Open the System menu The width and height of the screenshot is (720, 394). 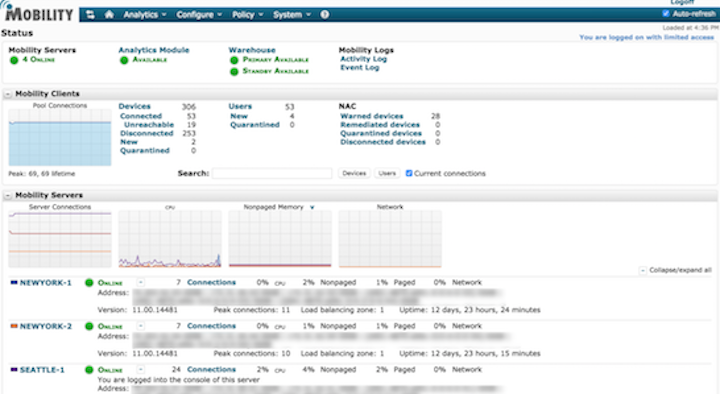coord(292,15)
